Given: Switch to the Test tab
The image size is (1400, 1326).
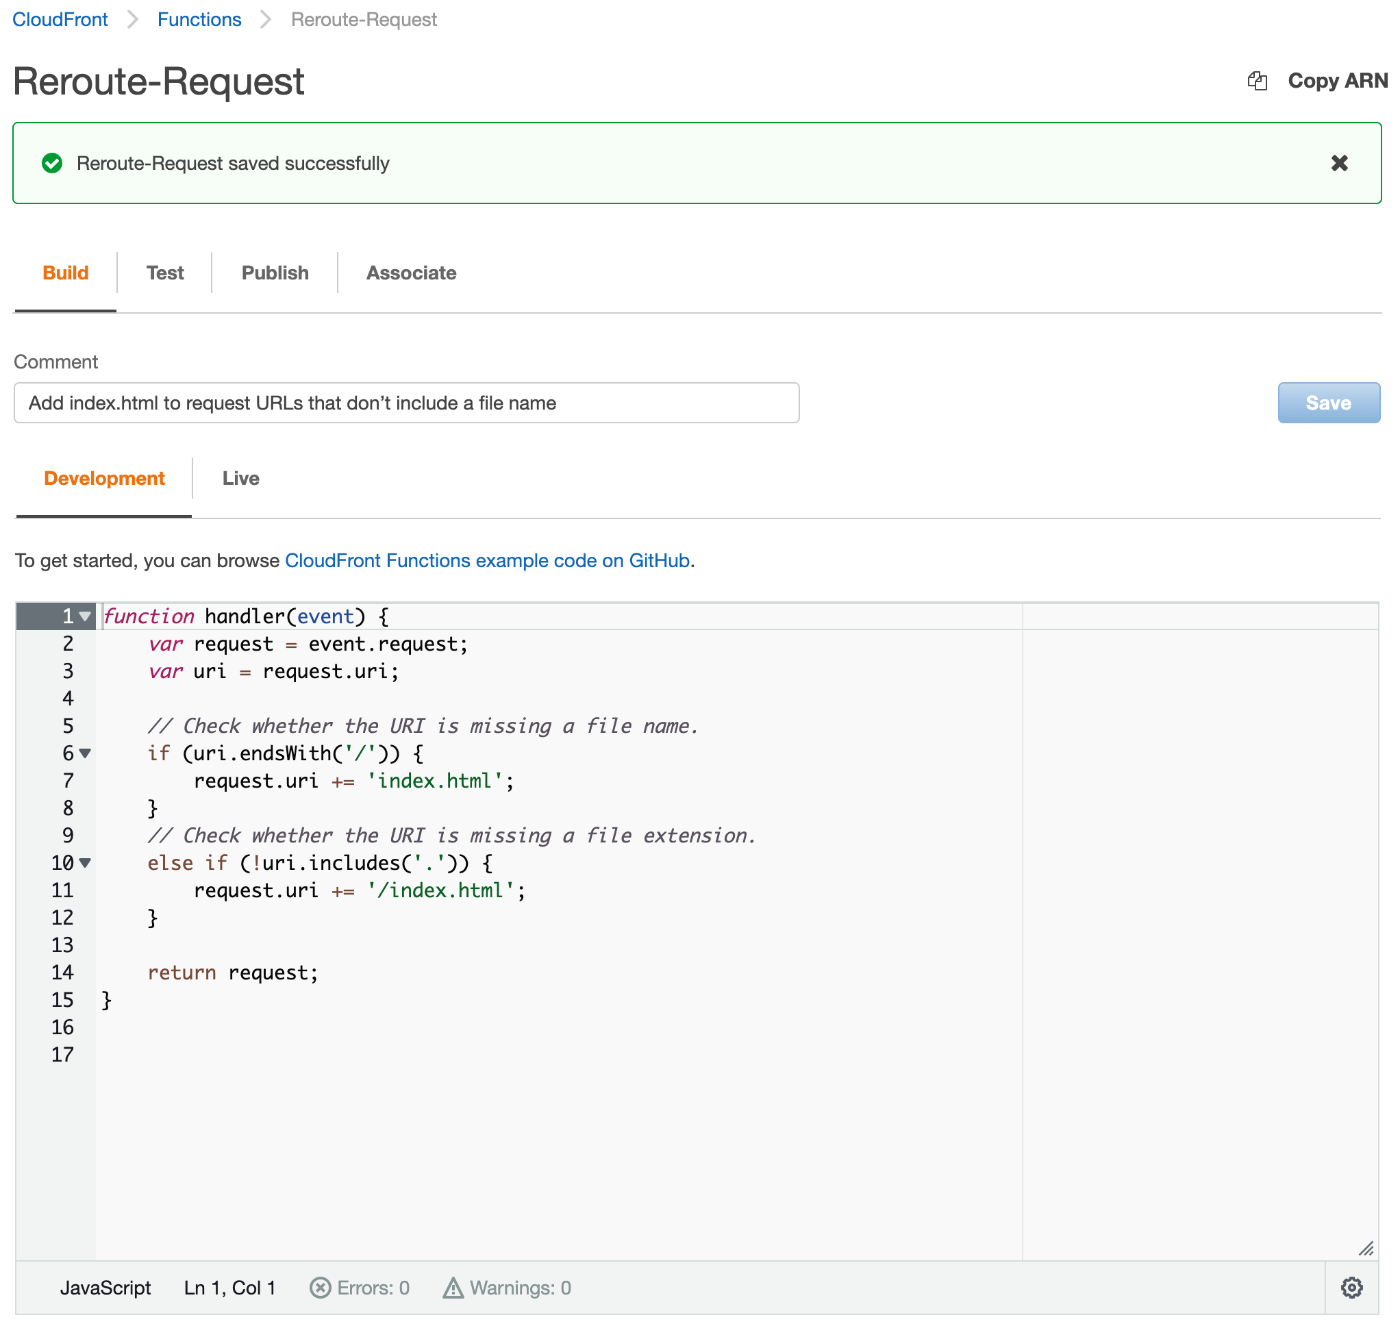Looking at the screenshot, I should click(x=165, y=273).
